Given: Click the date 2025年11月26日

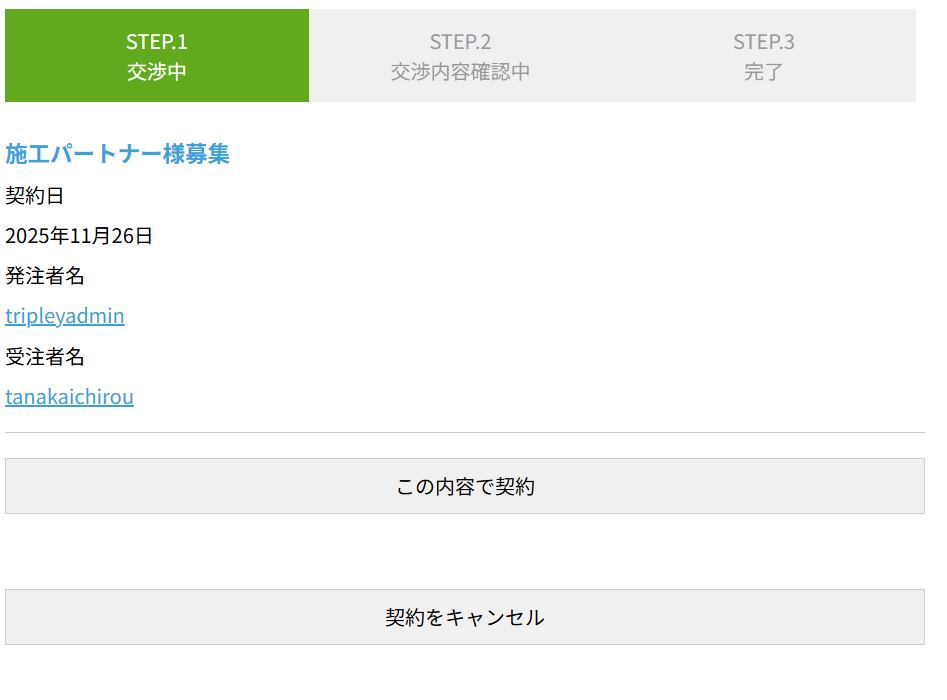Looking at the screenshot, I should (x=79, y=236).
